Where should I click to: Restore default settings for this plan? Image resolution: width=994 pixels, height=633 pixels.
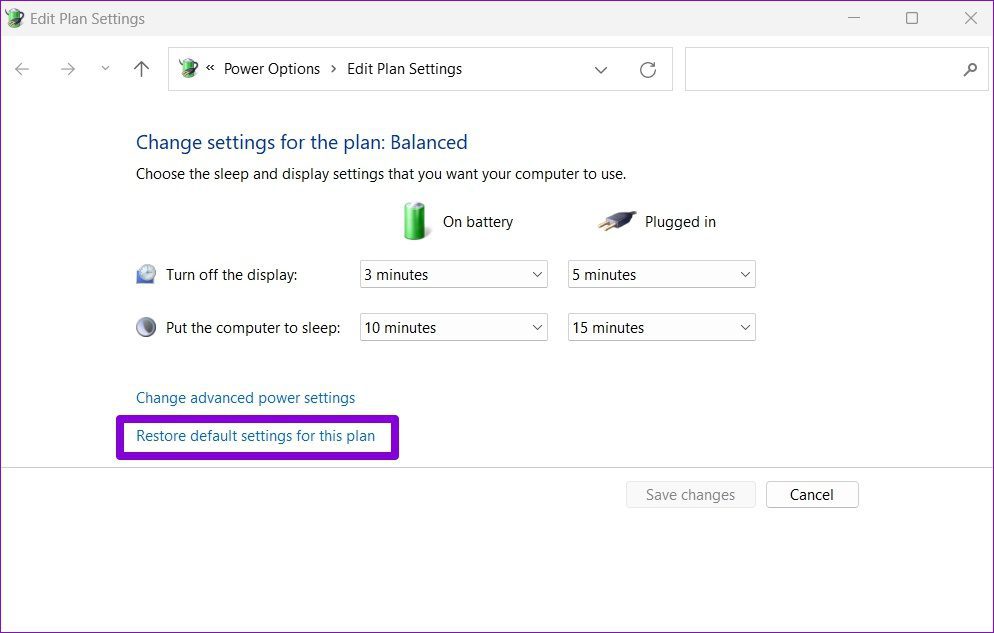255,436
